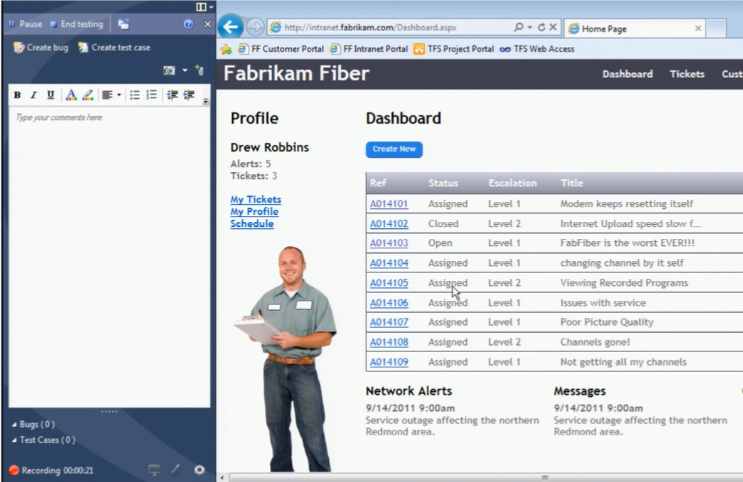The height and width of the screenshot is (482, 743).
Task: Click the favorites star icon
Action: (x=227, y=49)
